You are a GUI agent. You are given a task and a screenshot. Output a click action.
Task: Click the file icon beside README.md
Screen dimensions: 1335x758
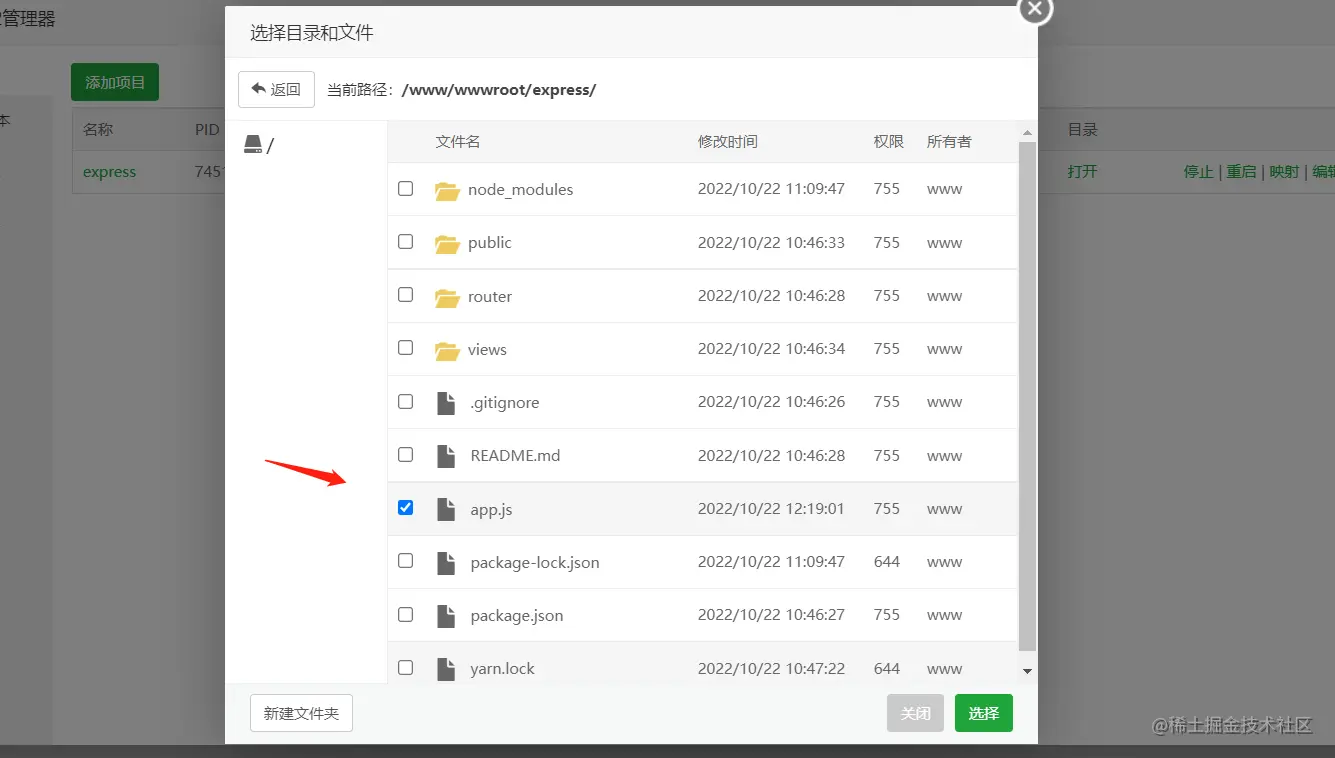click(445, 455)
